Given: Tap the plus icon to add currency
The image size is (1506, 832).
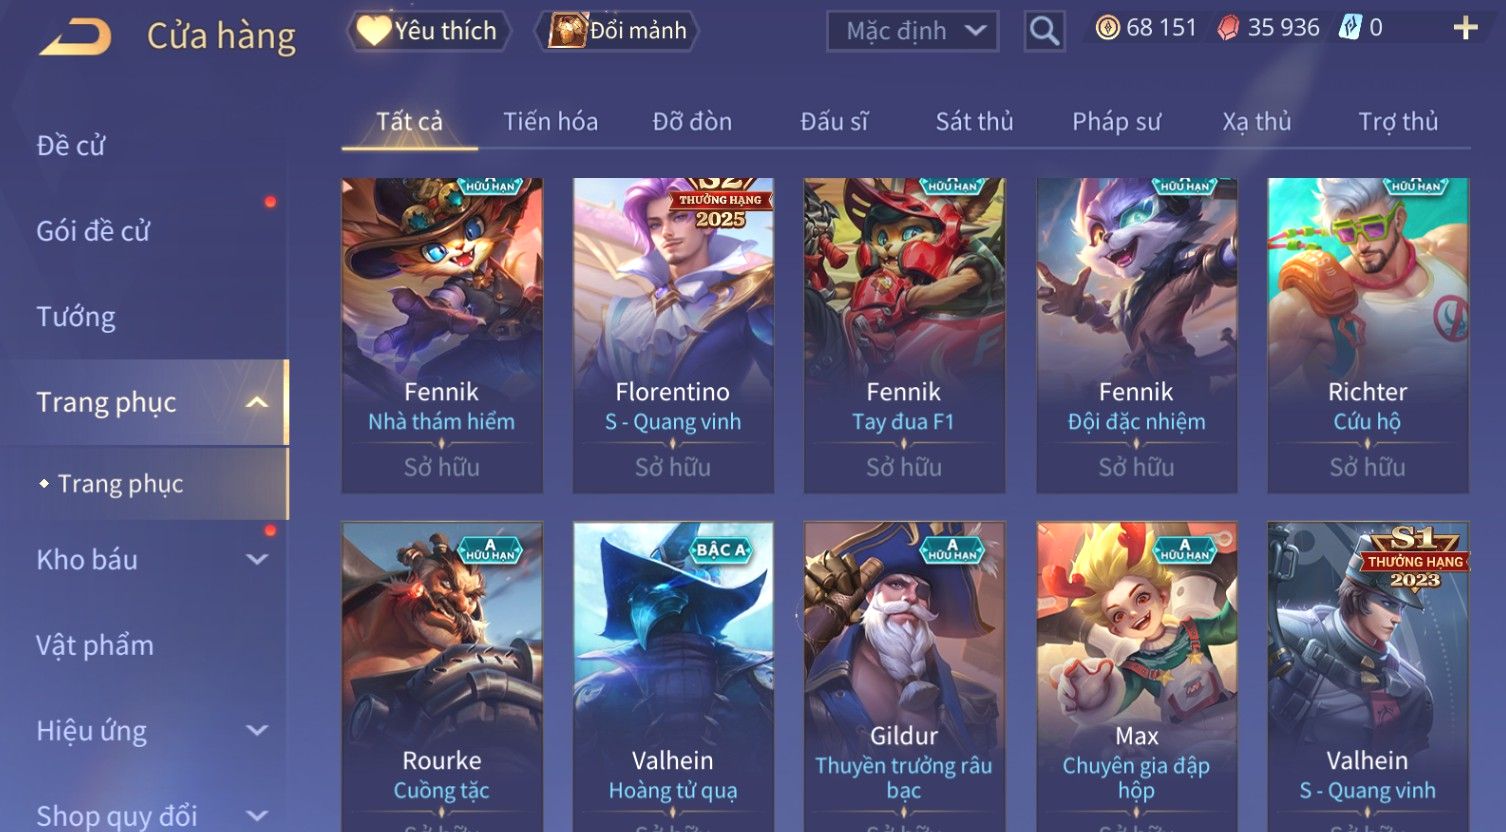Looking at the screenshot, I should [x=1465, y=28].
